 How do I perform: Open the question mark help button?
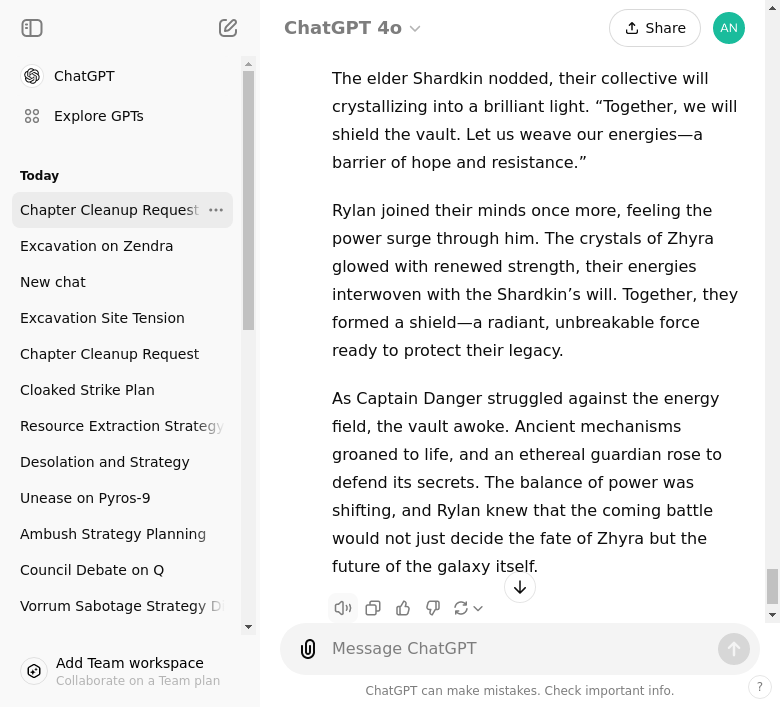tap(760, 687)
